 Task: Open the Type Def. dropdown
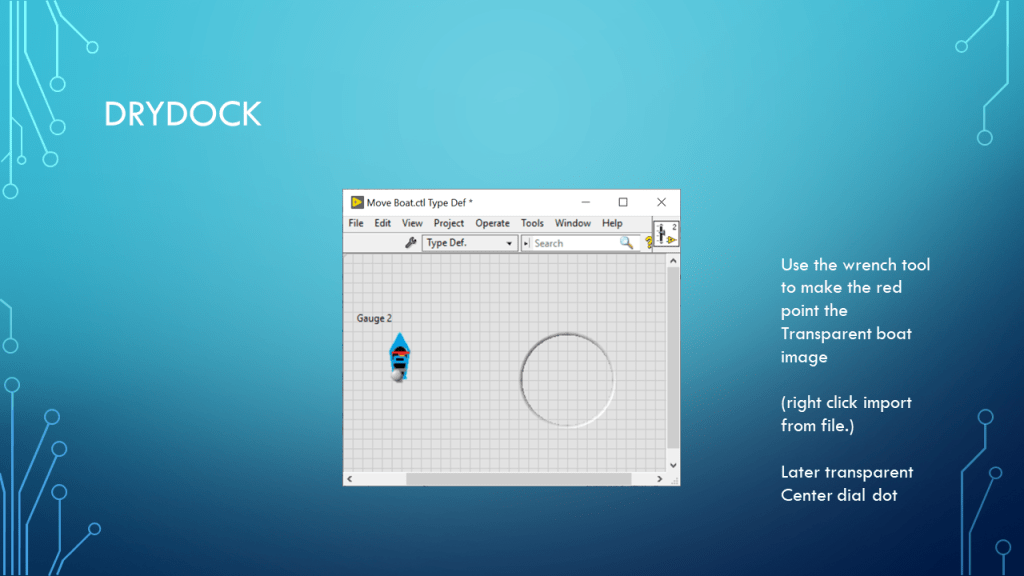point(469,243)
